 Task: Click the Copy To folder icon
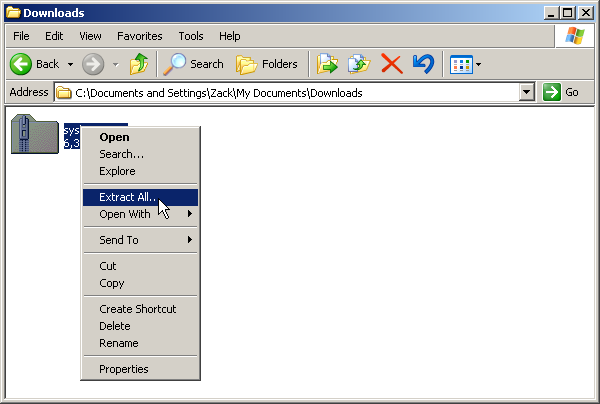click(x=359, y=64)
